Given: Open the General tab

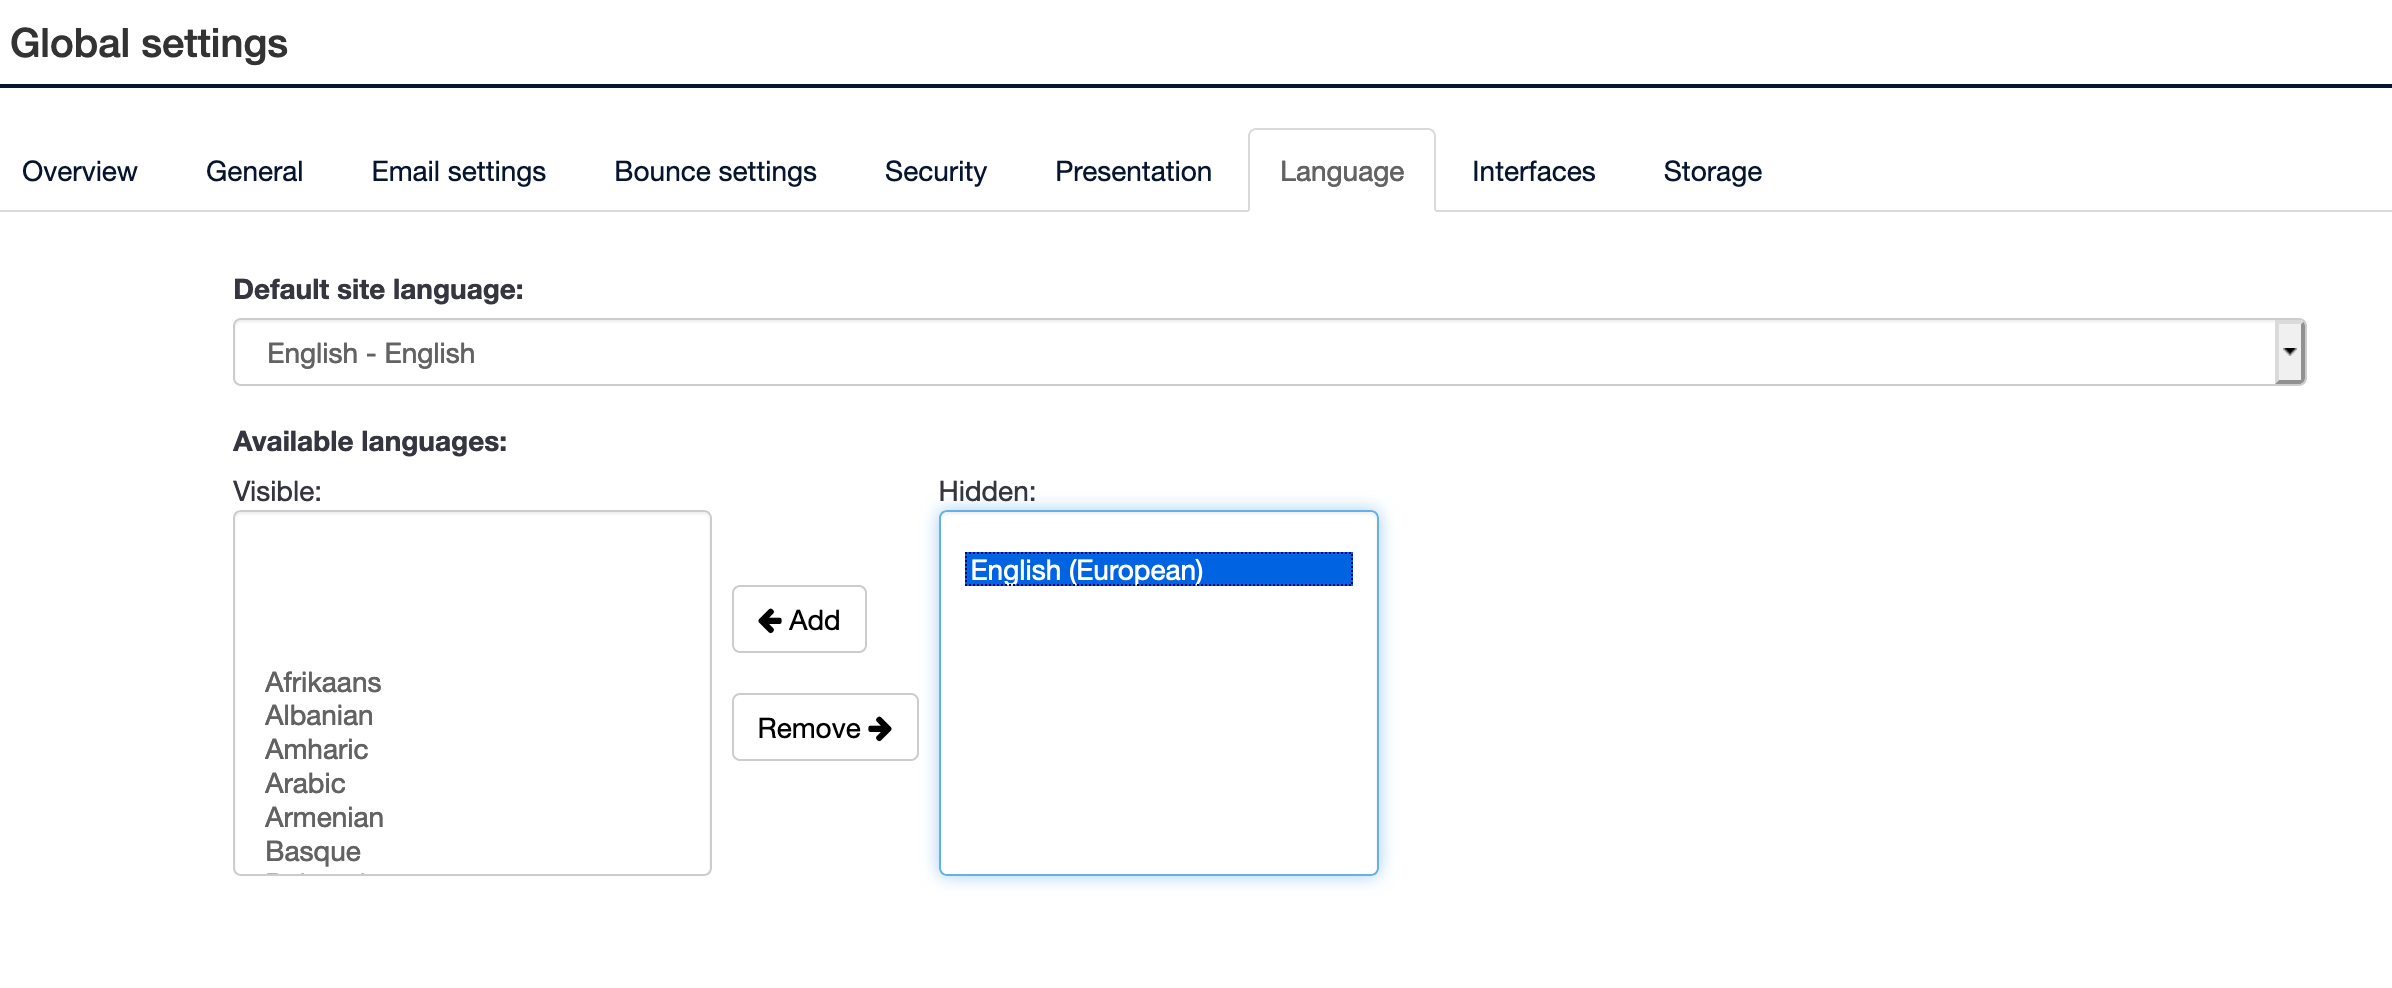Looking at the screenshot, I should pos(254,172).
